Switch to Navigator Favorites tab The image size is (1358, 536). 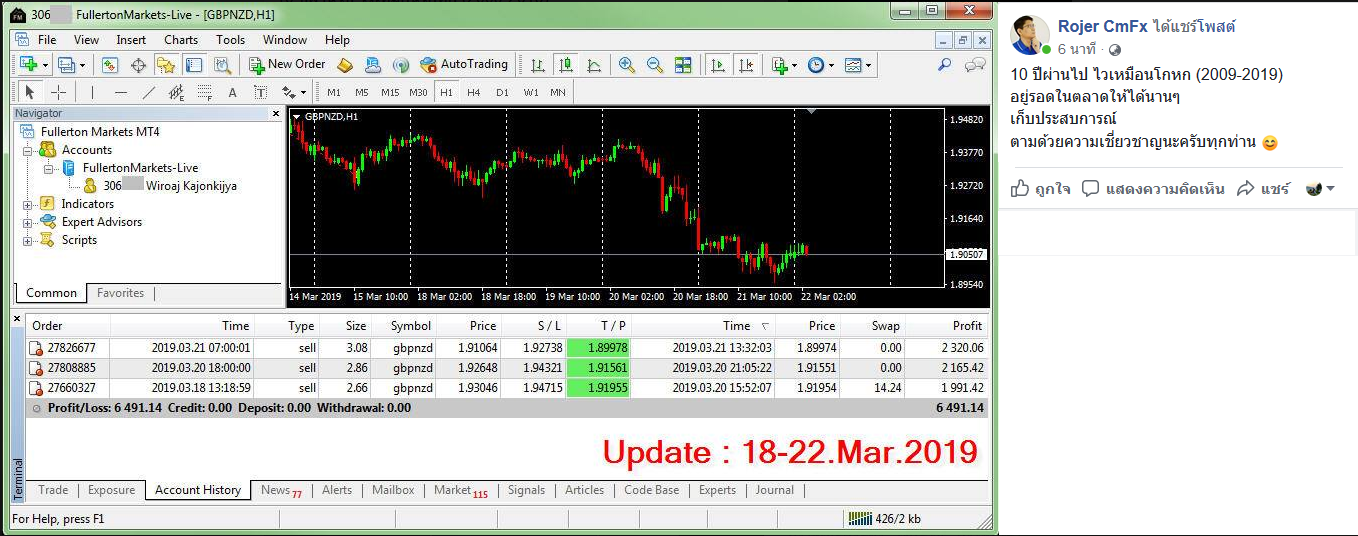coord(120,293)
